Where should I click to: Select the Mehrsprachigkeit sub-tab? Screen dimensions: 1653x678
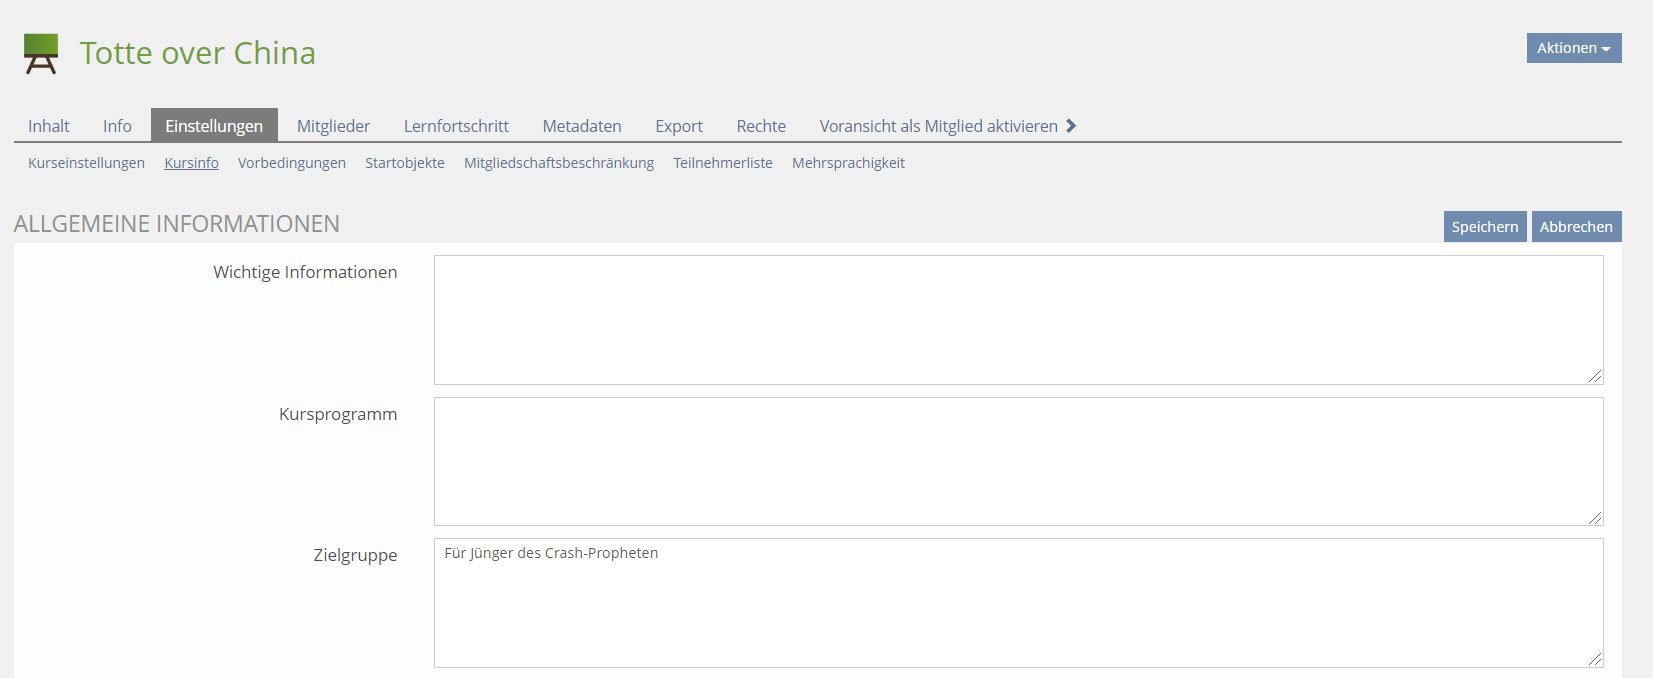[x=848, y=163]
